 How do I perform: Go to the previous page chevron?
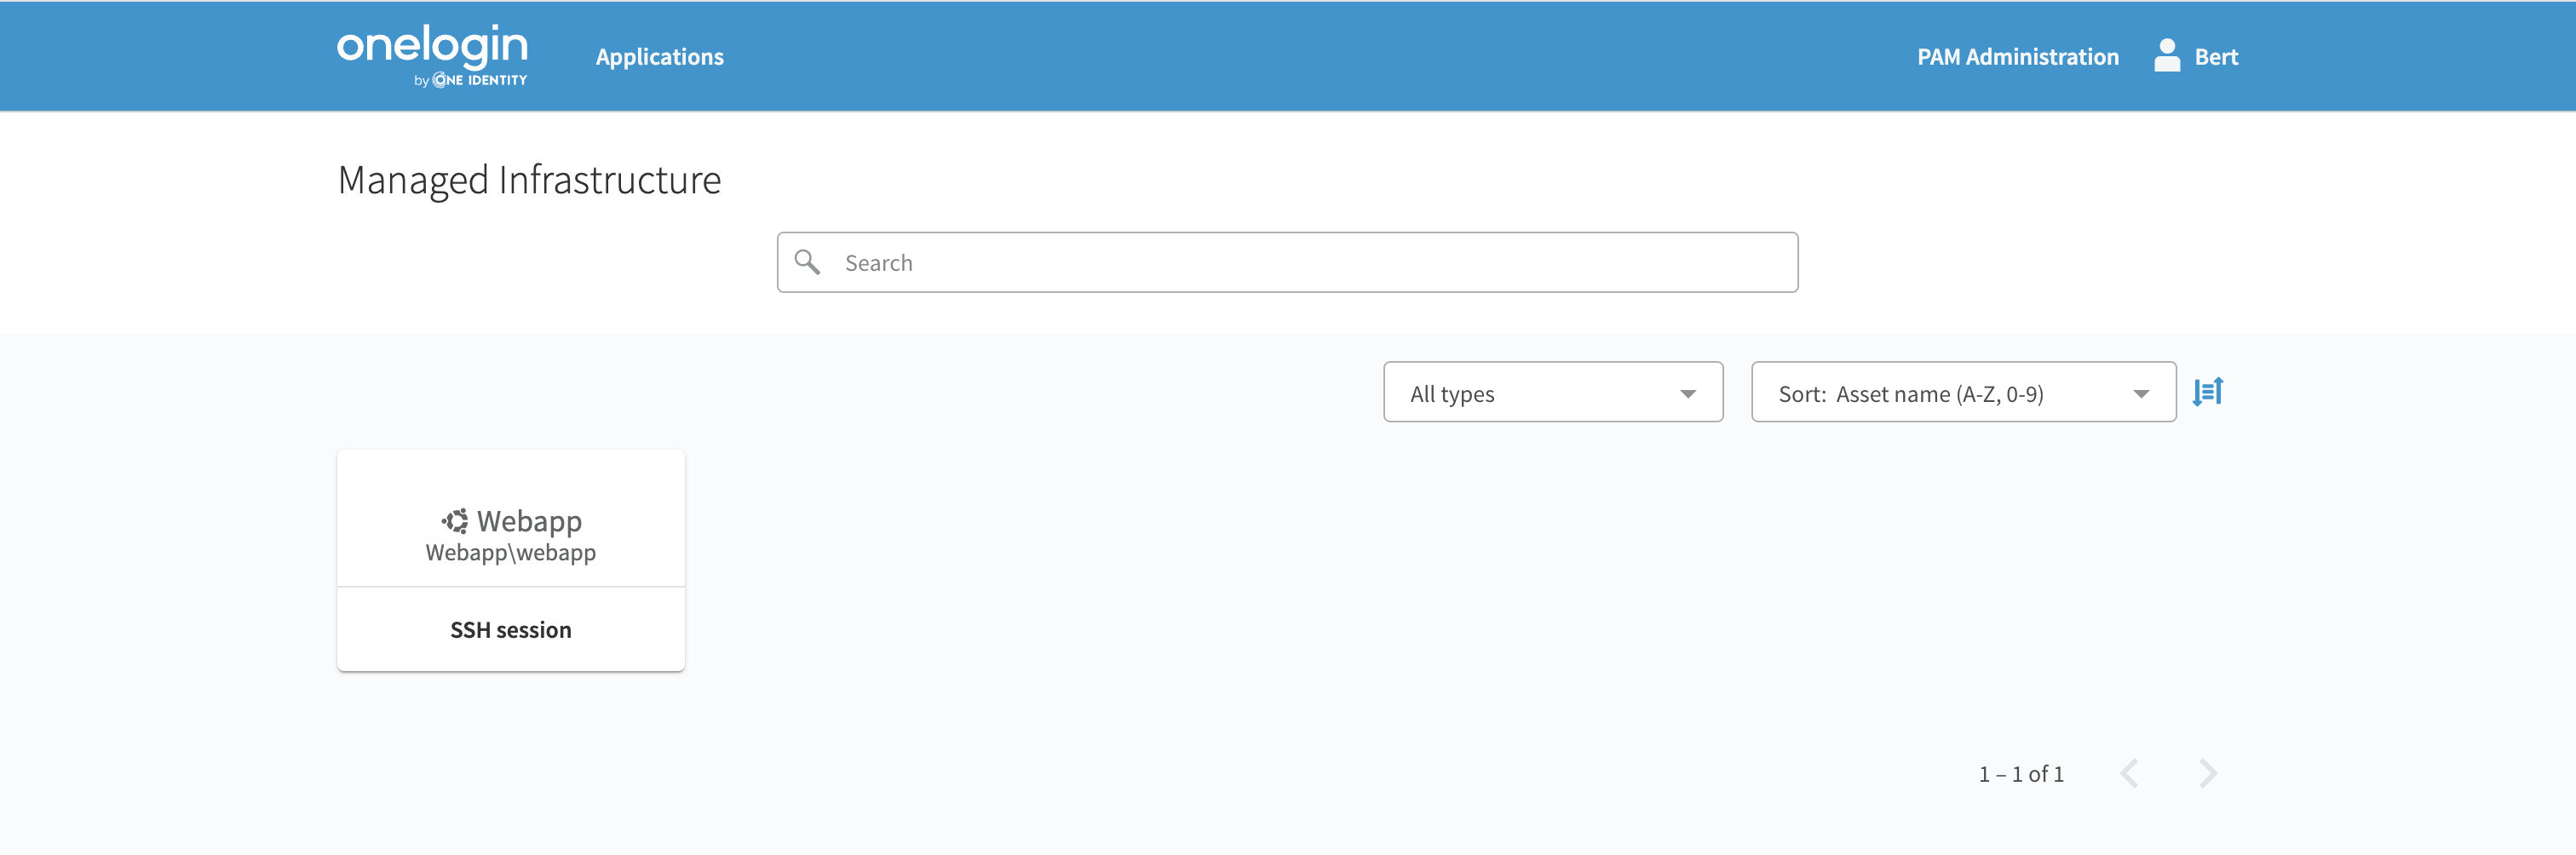(x=2129, y=773)
